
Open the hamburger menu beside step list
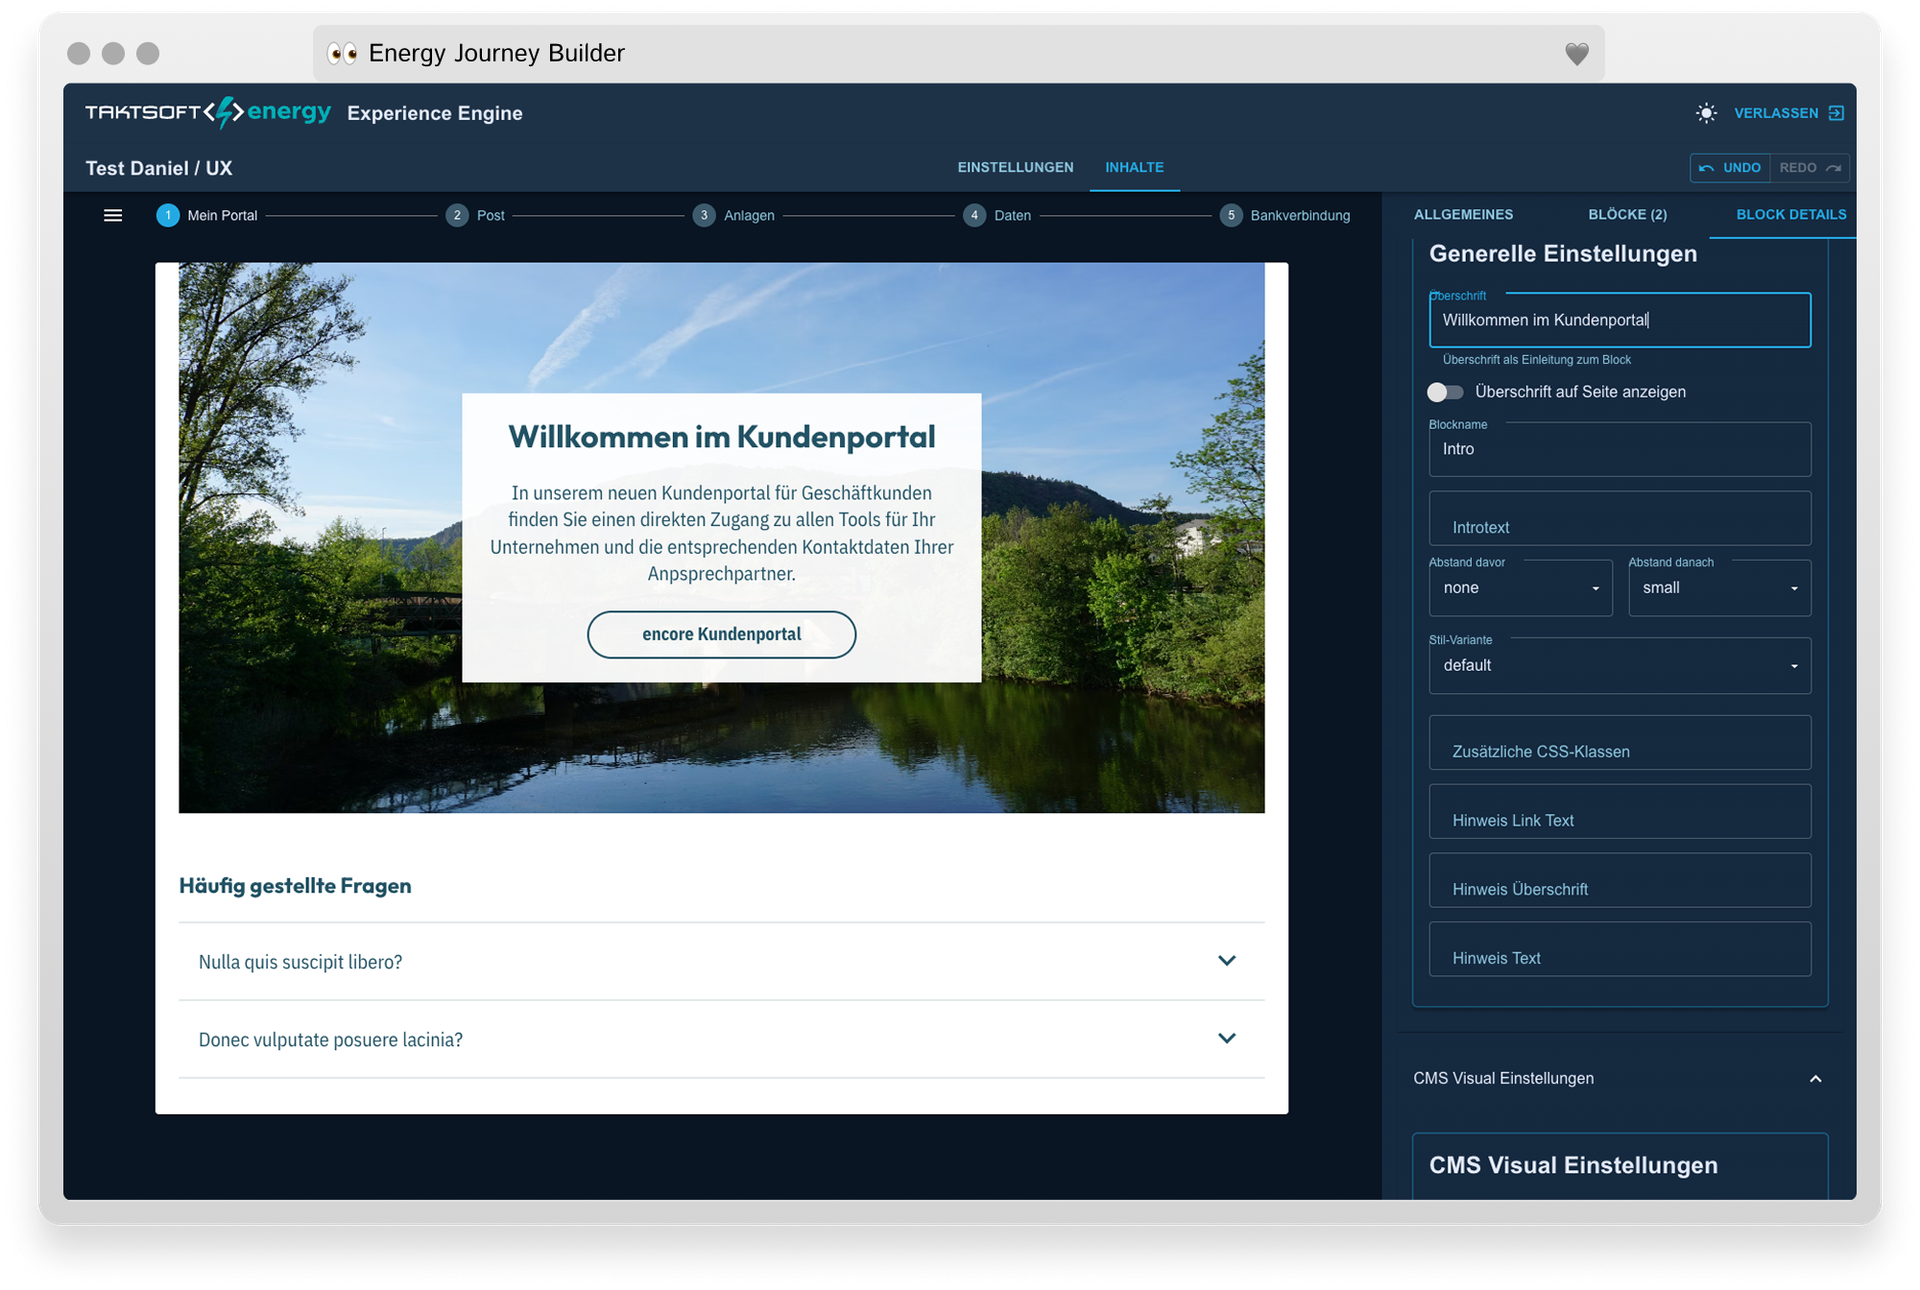click(113, 215)
